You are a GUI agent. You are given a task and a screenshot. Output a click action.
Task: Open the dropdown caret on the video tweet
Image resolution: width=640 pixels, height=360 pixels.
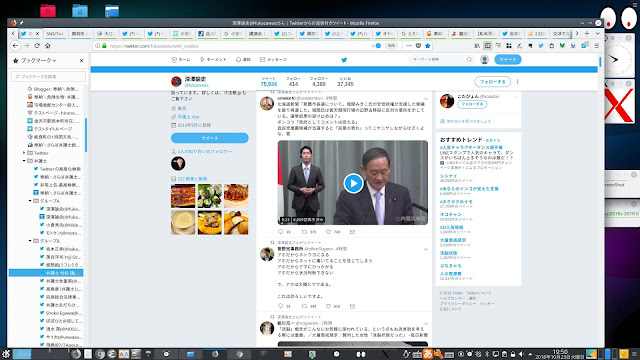pos(426,98)
